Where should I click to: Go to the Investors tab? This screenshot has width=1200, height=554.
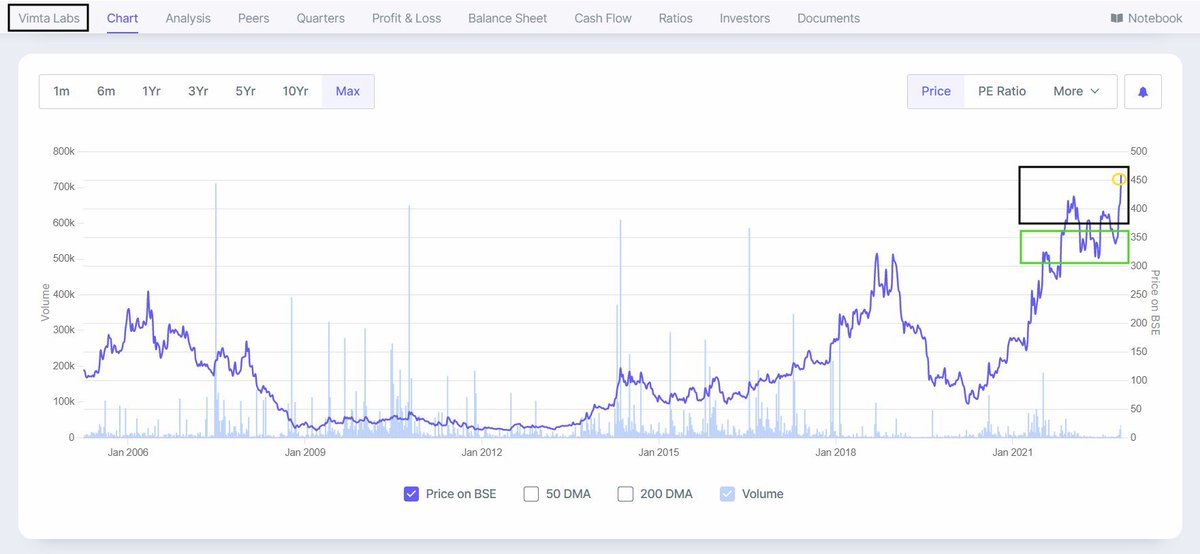click(745, 18)
